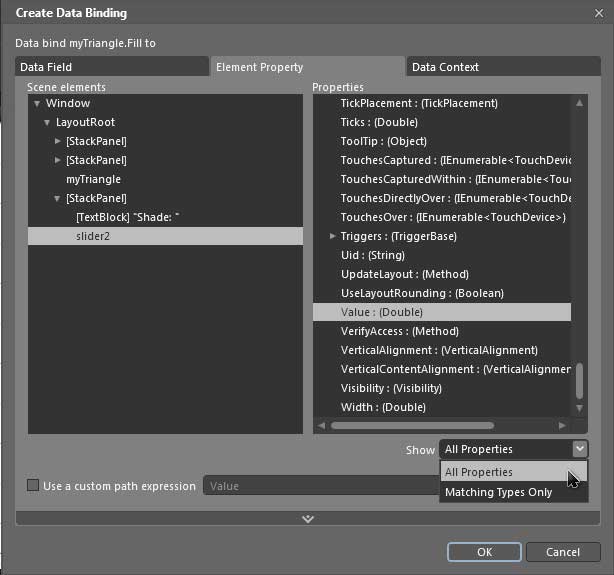Click Properties list scroll up arrow
Screen dimensions: 614x575
pyautogui.click(x=580, y=103)
